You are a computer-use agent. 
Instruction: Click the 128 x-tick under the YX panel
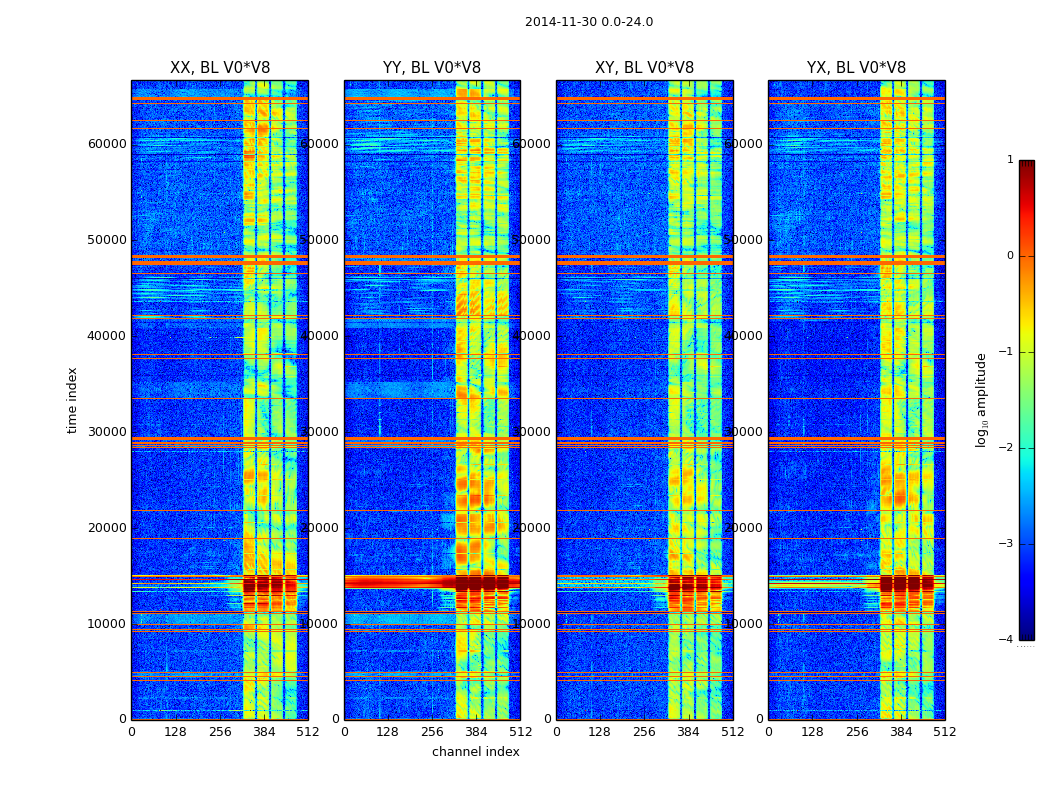coord(812,732)
